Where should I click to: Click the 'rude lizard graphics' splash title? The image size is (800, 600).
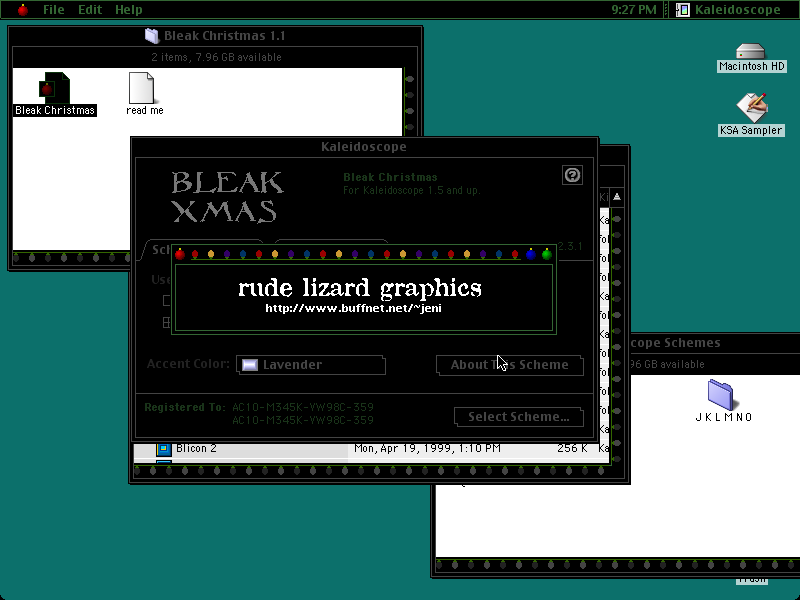pos(360,288)
